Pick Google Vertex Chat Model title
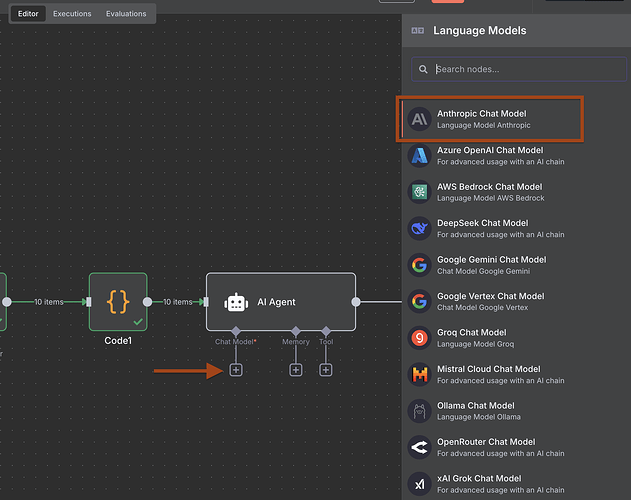The width and height of the screenshot is (631, 500). tap(491, 296)
